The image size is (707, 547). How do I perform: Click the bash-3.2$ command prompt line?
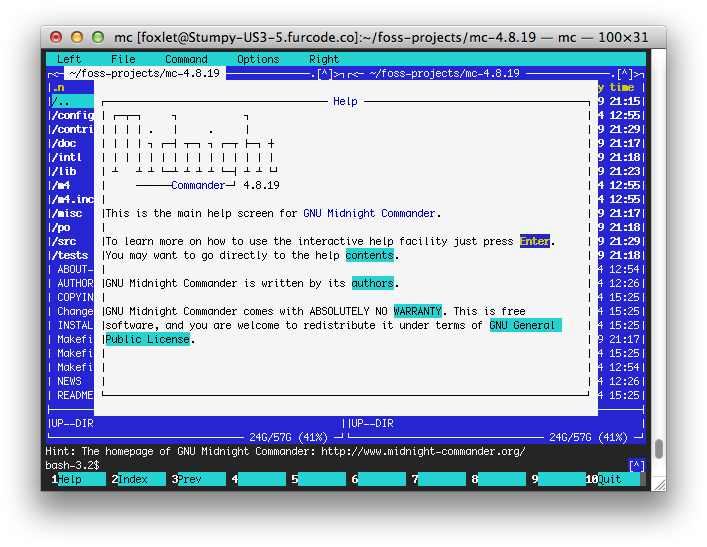point(72,465)
